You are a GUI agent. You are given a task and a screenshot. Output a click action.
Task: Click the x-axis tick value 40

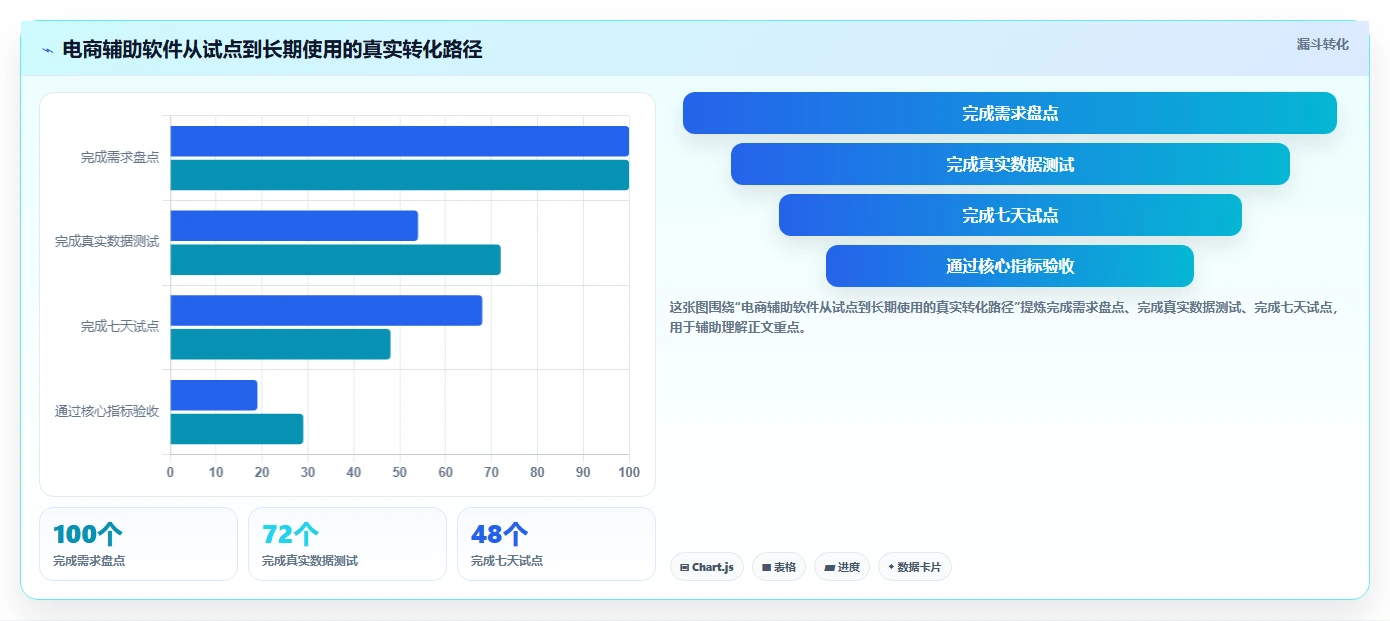tap(354, 472)
